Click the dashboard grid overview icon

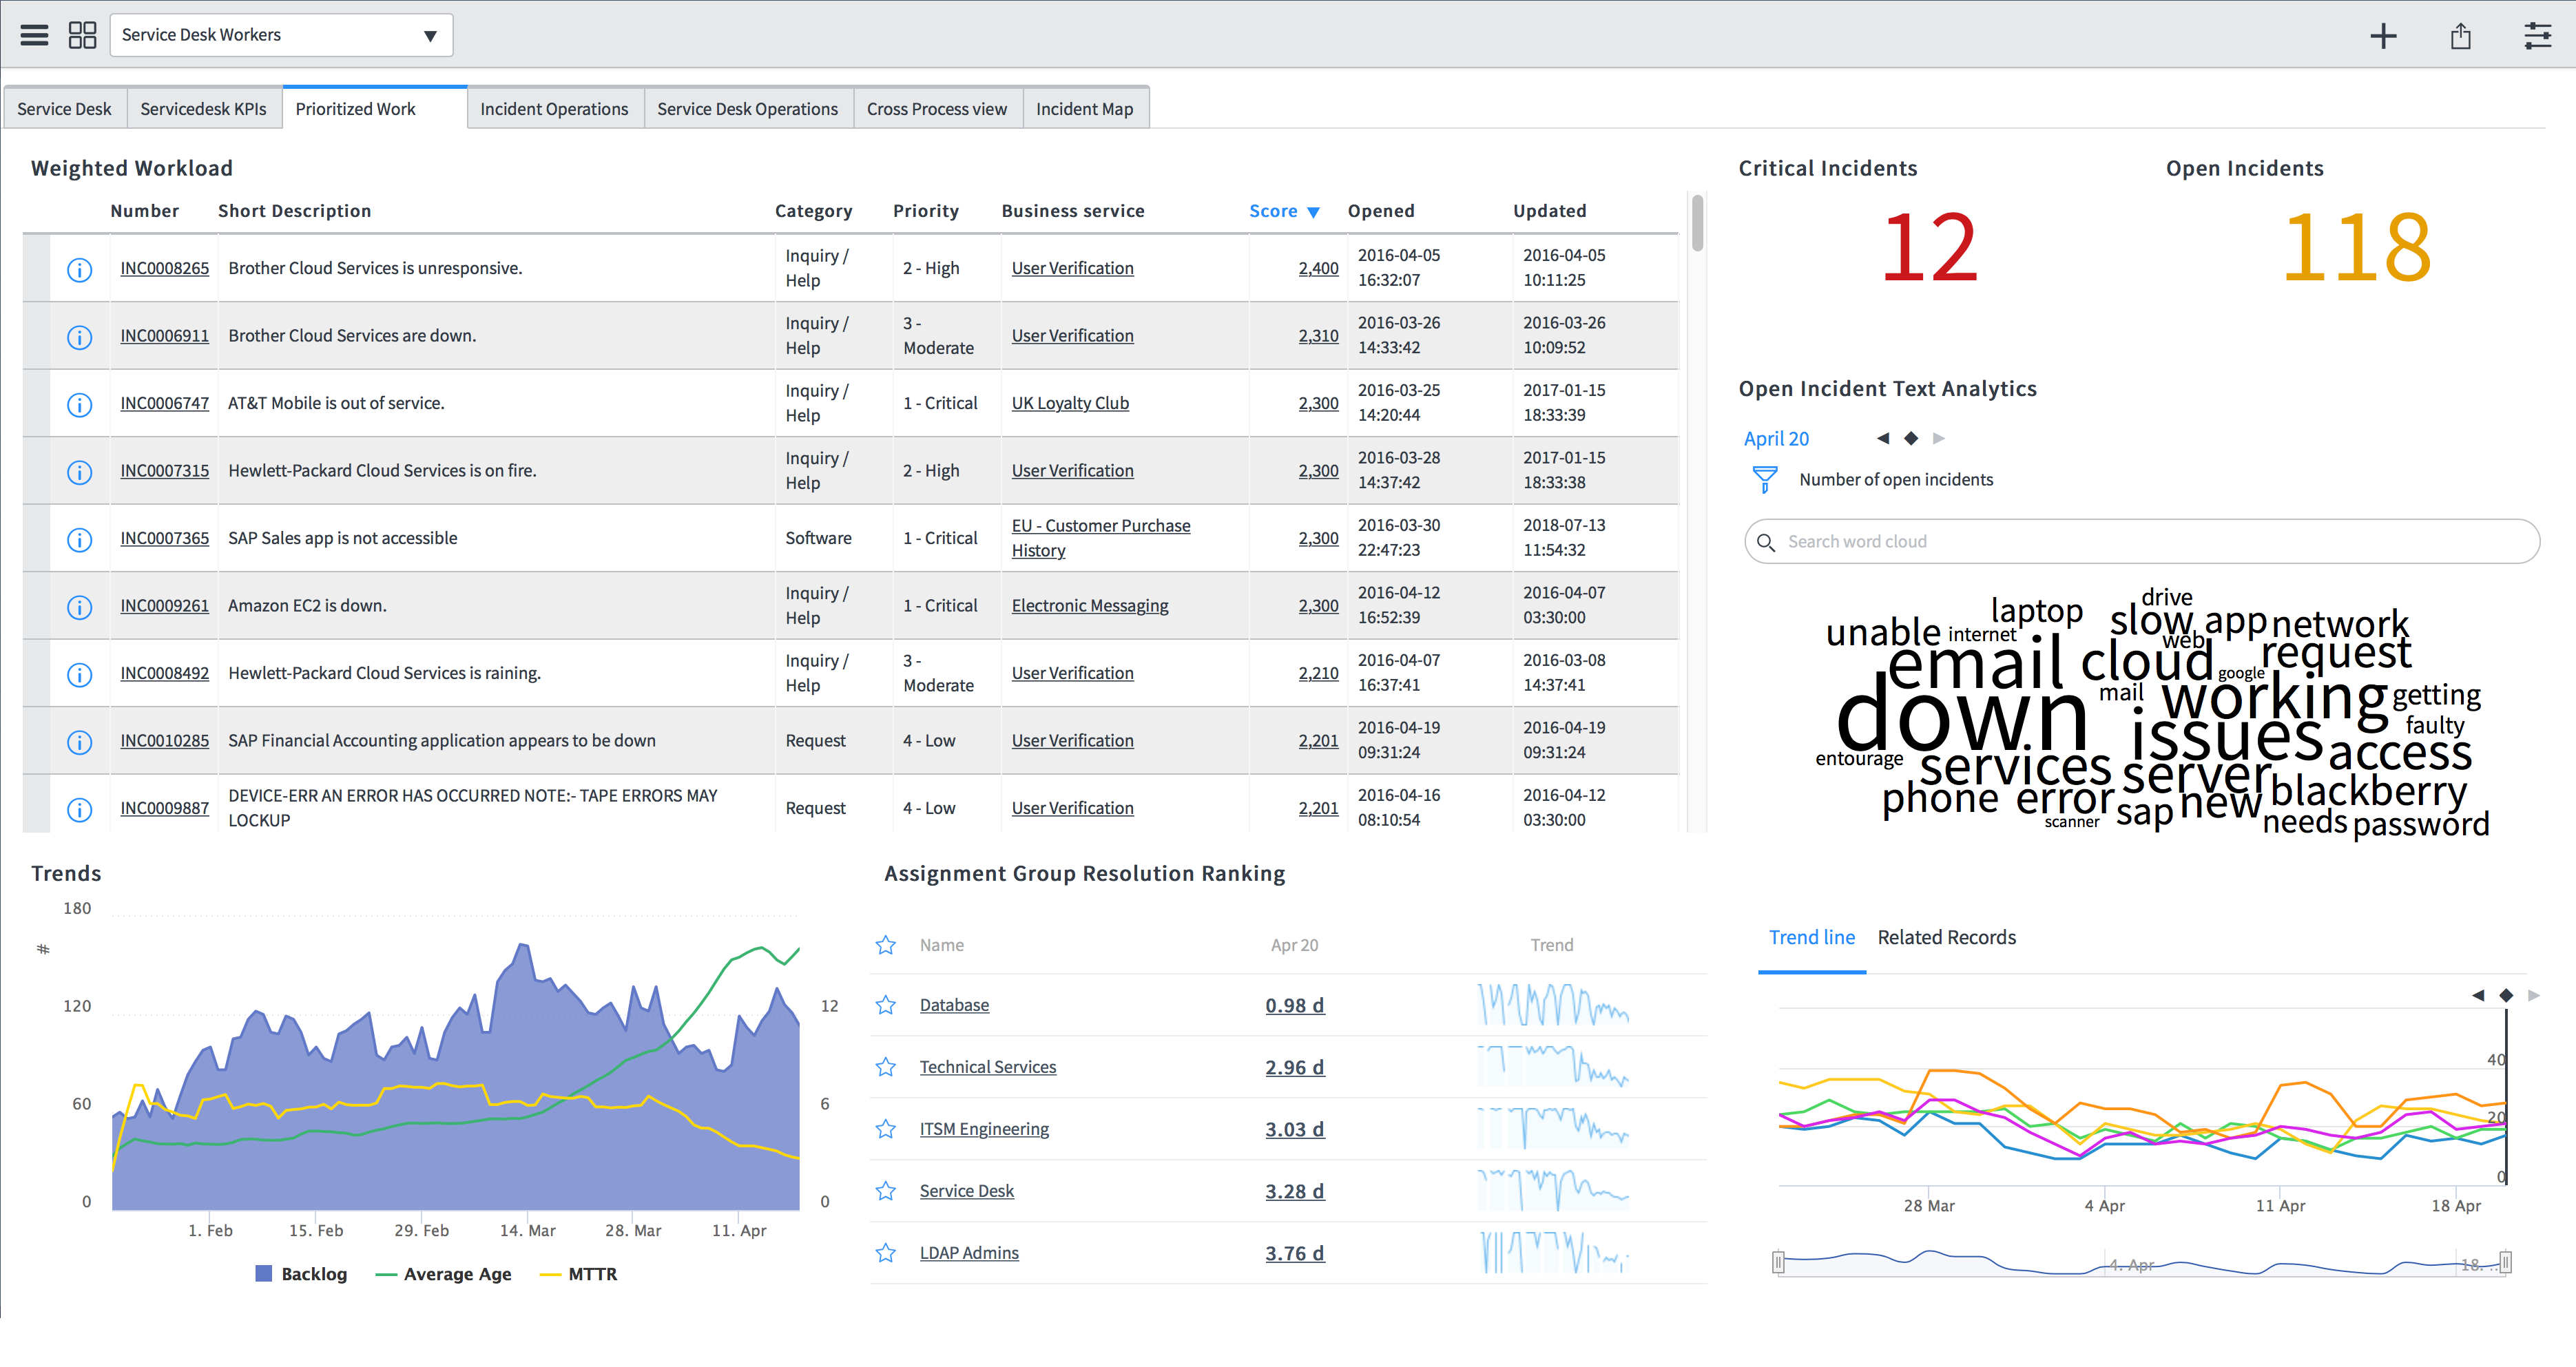pyautogui.click(x=82, y=35)
